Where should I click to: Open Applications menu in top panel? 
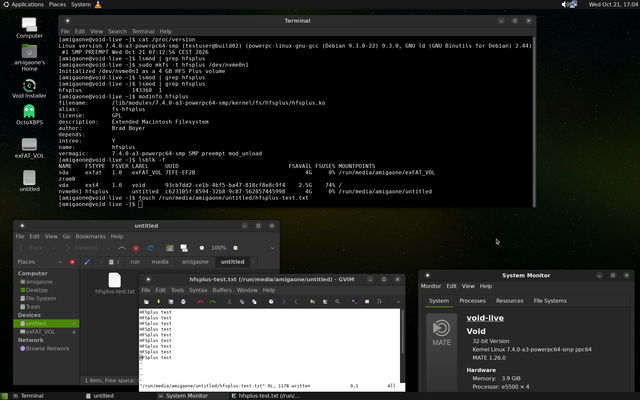24,4
